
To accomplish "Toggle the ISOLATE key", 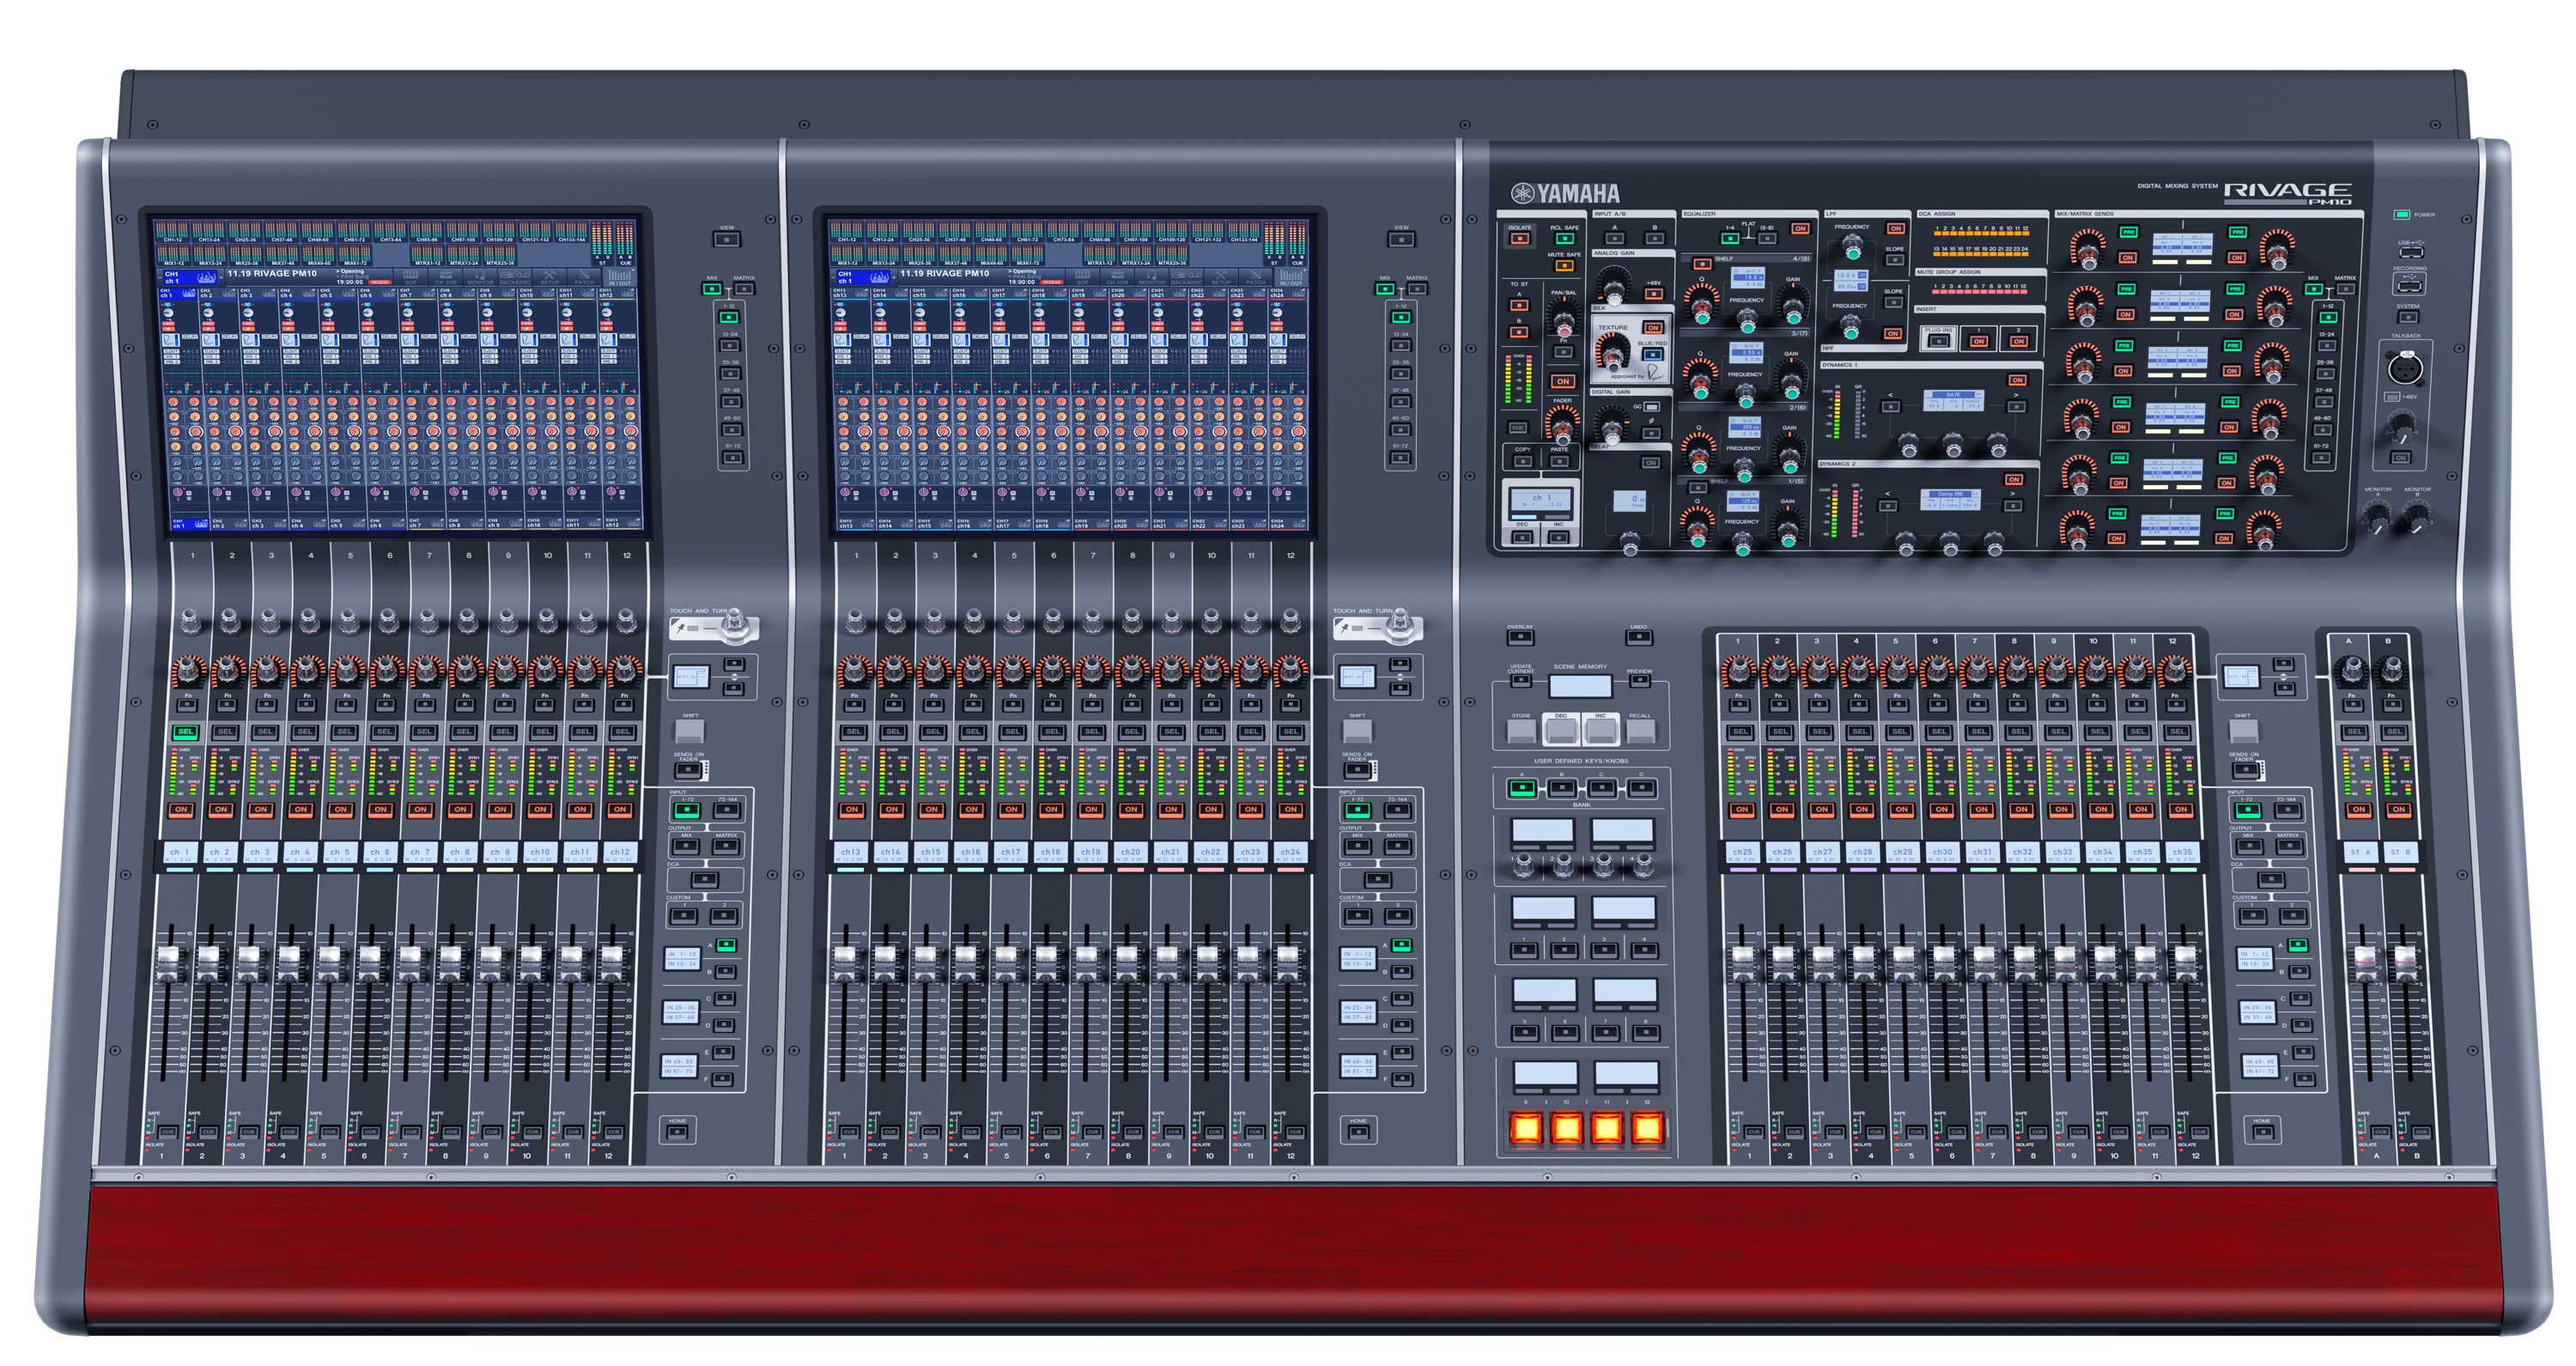I will [x=1520, y=240].
